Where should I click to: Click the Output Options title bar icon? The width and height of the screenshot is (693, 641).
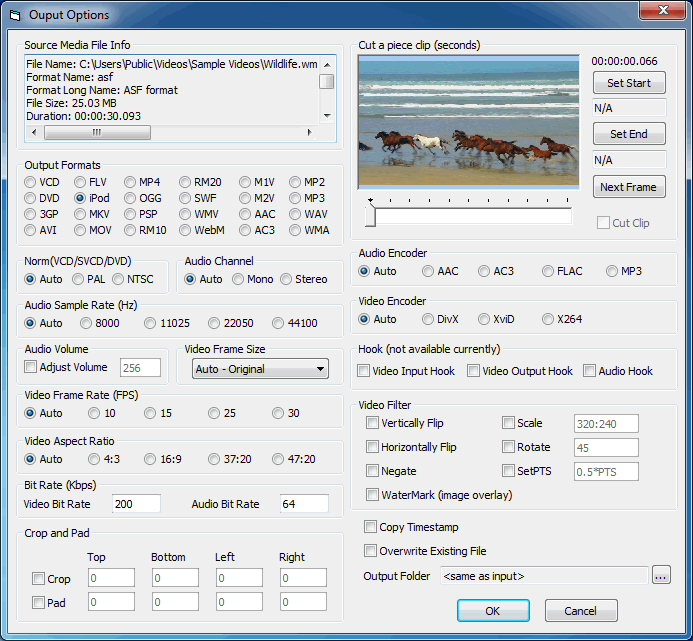click(x=14, y=15)
